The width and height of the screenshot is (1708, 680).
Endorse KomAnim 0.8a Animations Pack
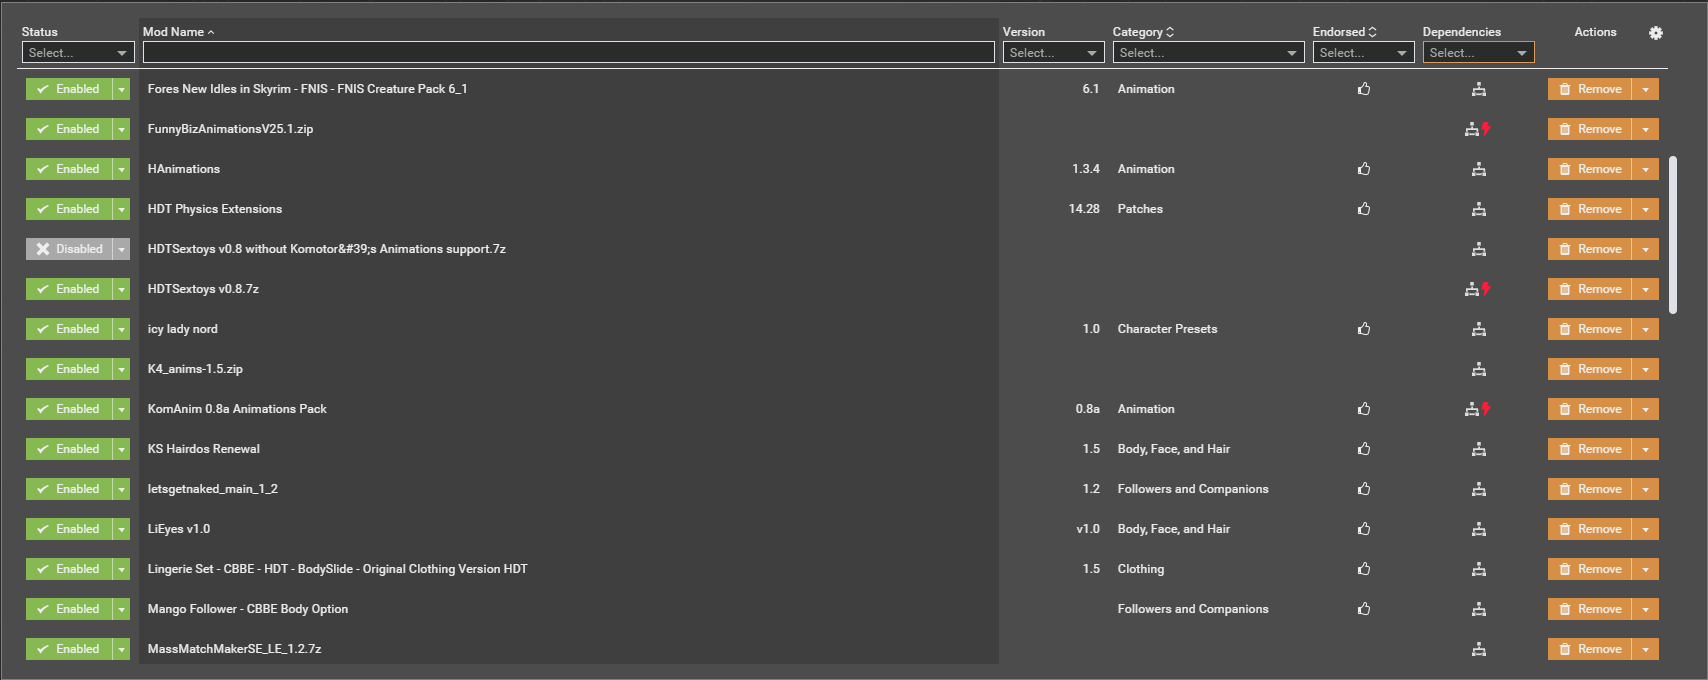click(x=1364, y=409)
